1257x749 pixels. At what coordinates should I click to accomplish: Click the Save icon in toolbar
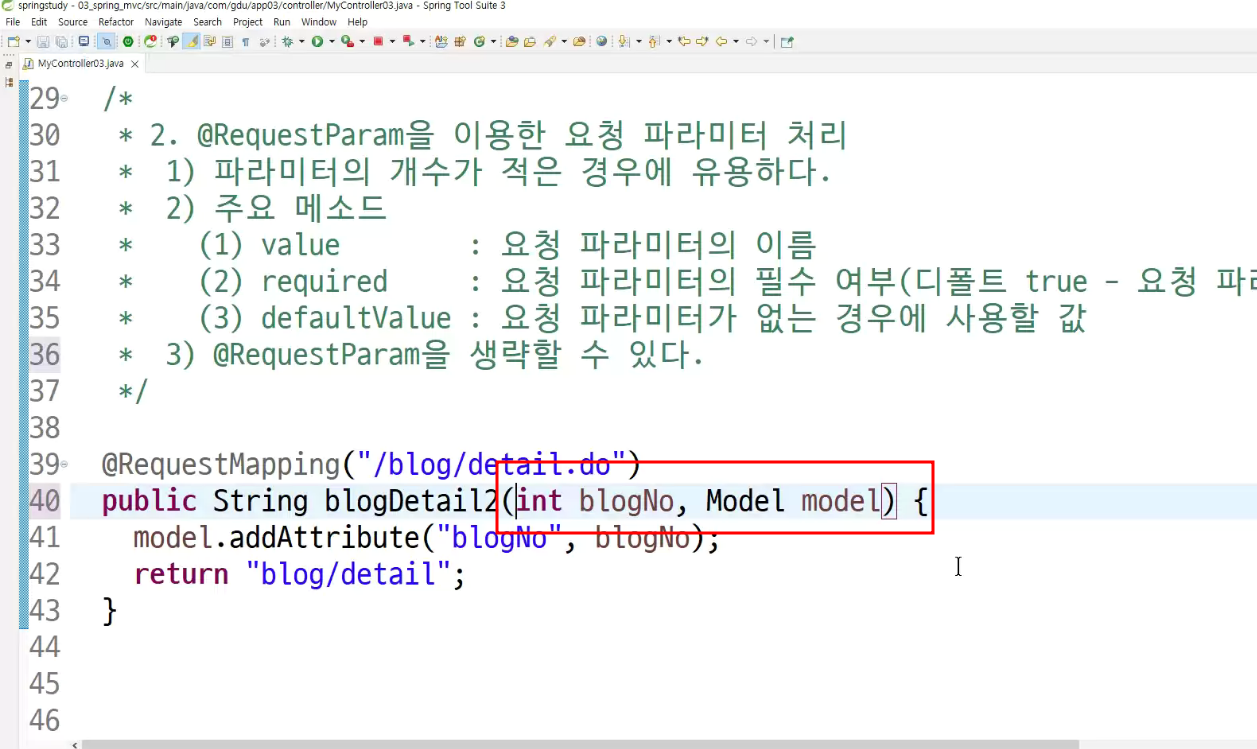click(43, 42)
